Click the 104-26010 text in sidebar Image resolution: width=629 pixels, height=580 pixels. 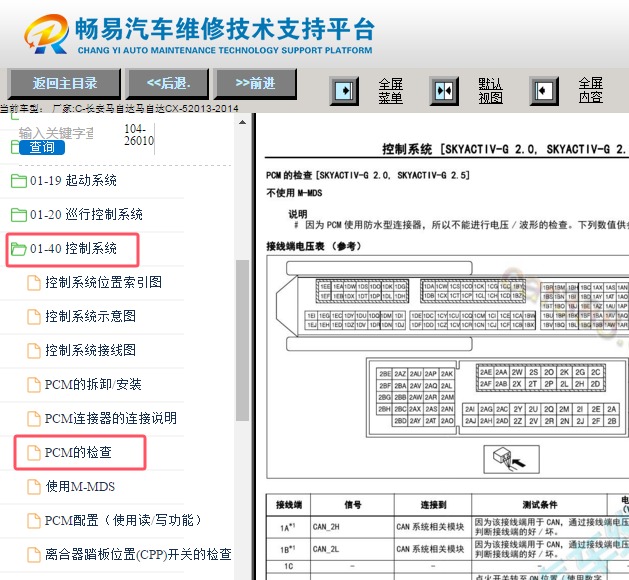(x=139, y=135)
